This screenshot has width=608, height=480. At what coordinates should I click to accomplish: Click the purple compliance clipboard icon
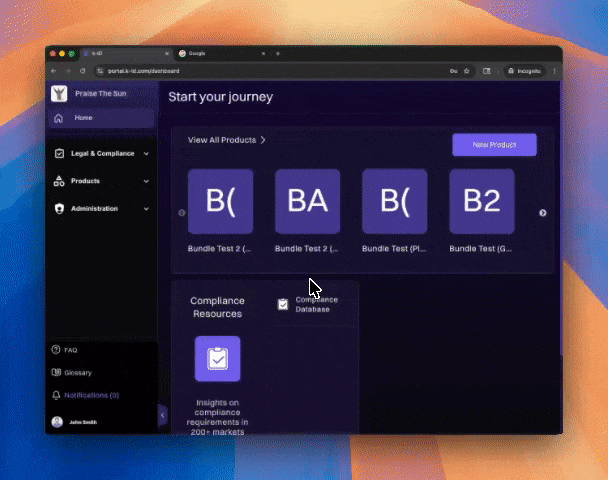tap(217, 358)
